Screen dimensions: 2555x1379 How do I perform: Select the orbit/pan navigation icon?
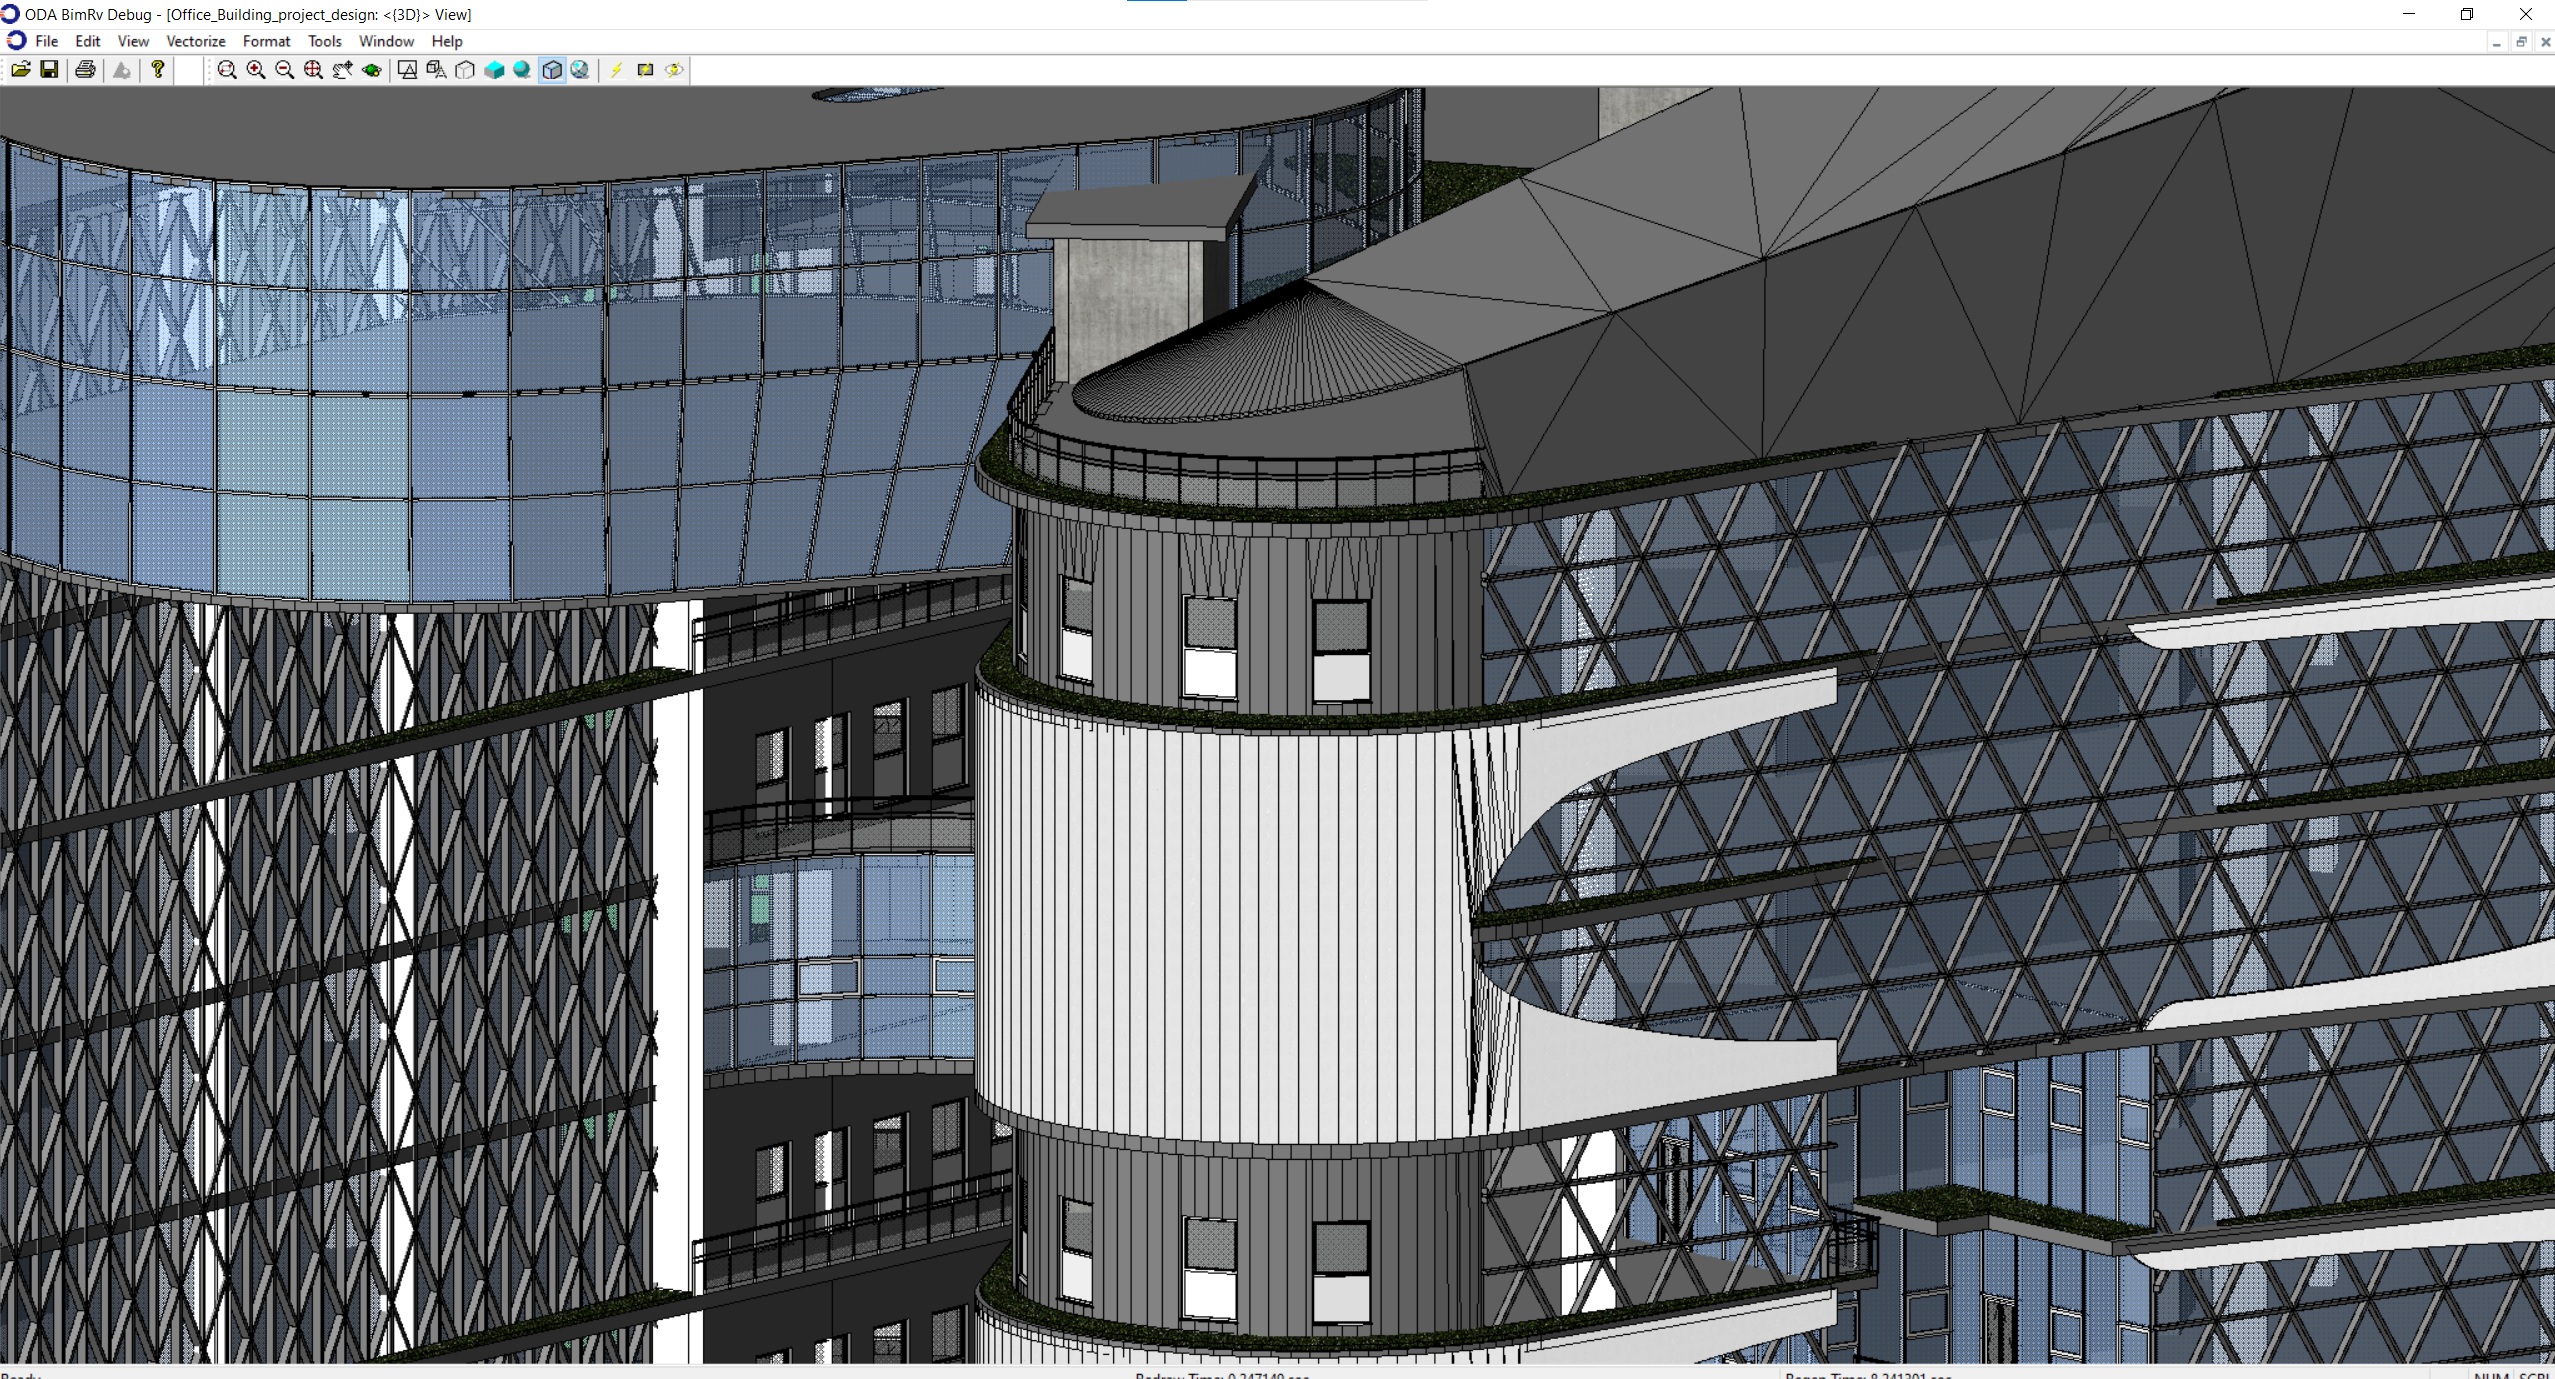coord(372,70)
